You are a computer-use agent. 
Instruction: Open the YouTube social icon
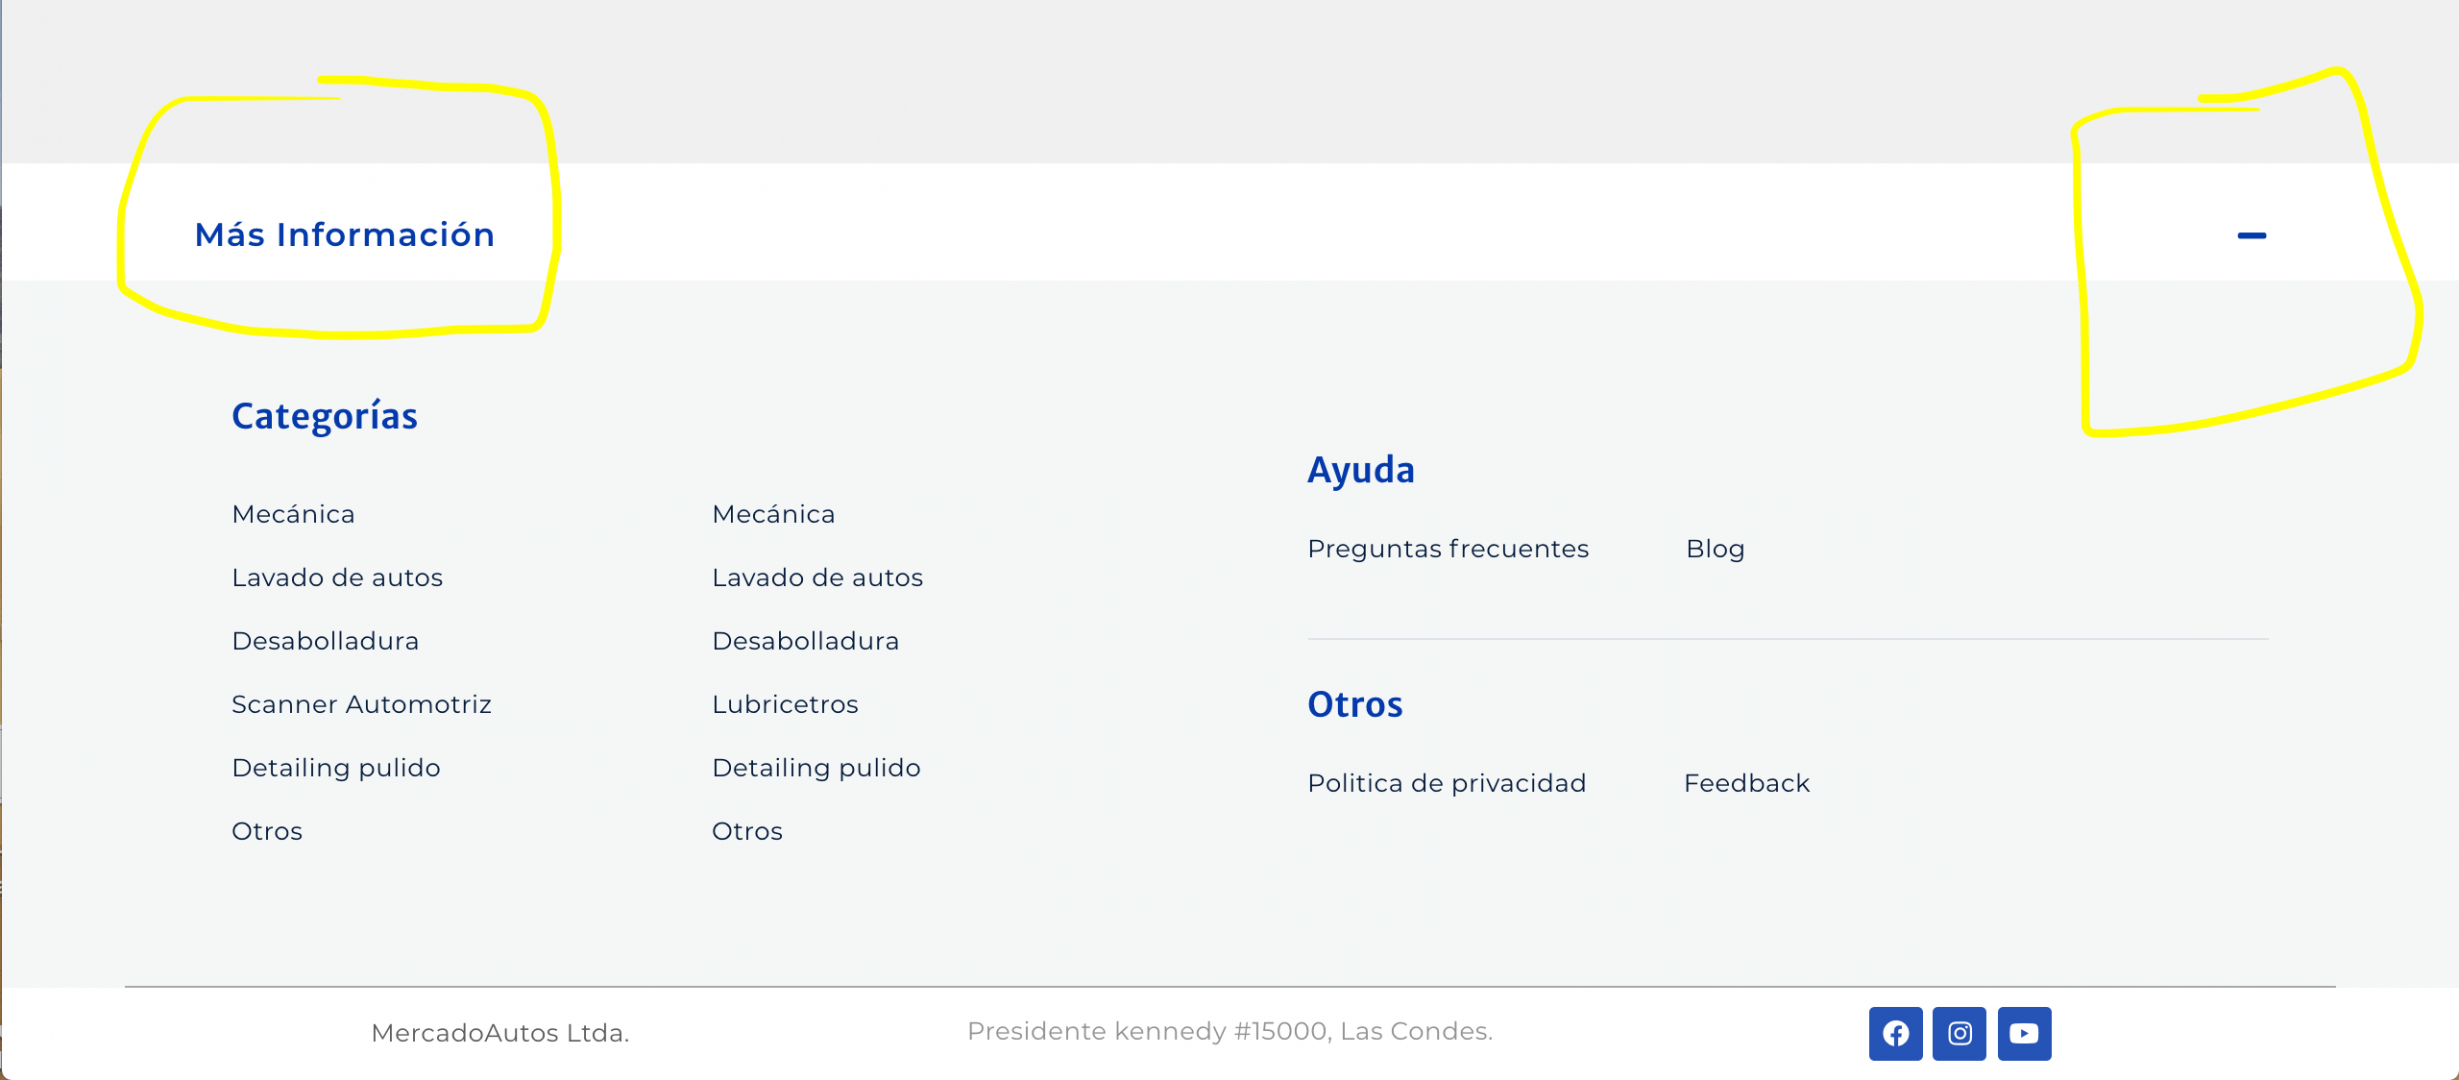tap(2024, 1033)
